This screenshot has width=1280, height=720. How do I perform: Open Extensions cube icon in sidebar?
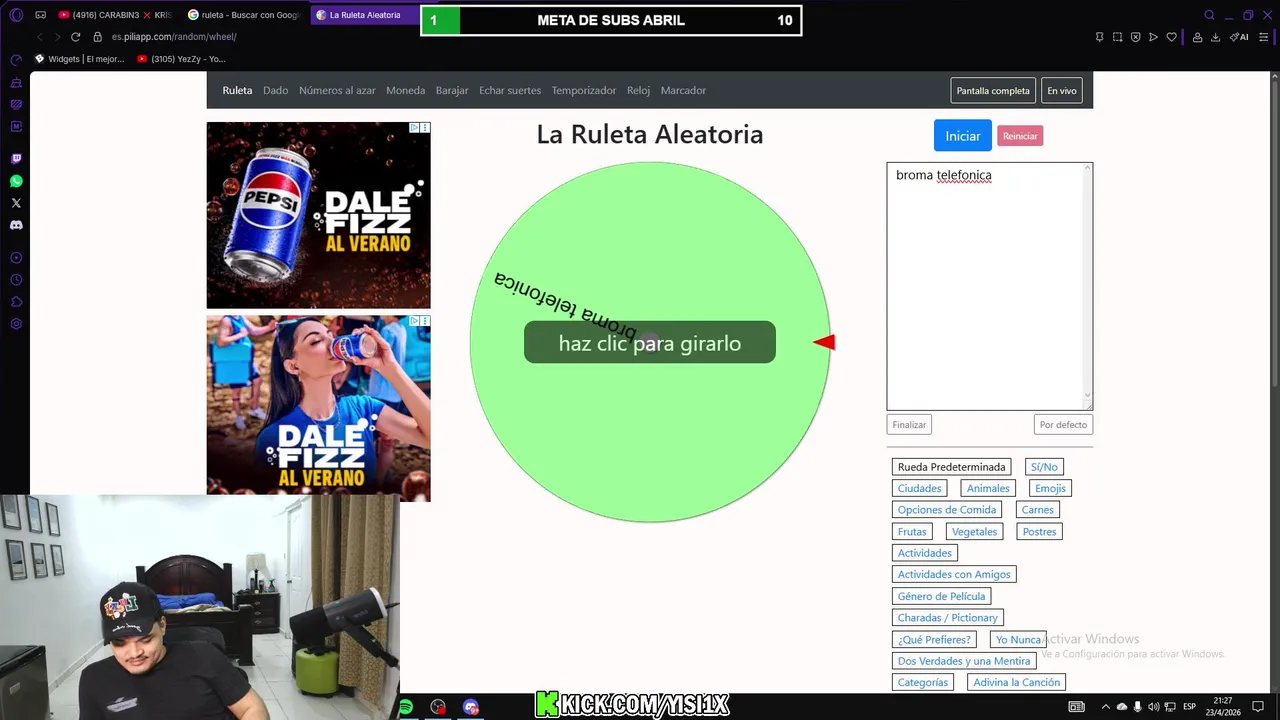[16, 302]
